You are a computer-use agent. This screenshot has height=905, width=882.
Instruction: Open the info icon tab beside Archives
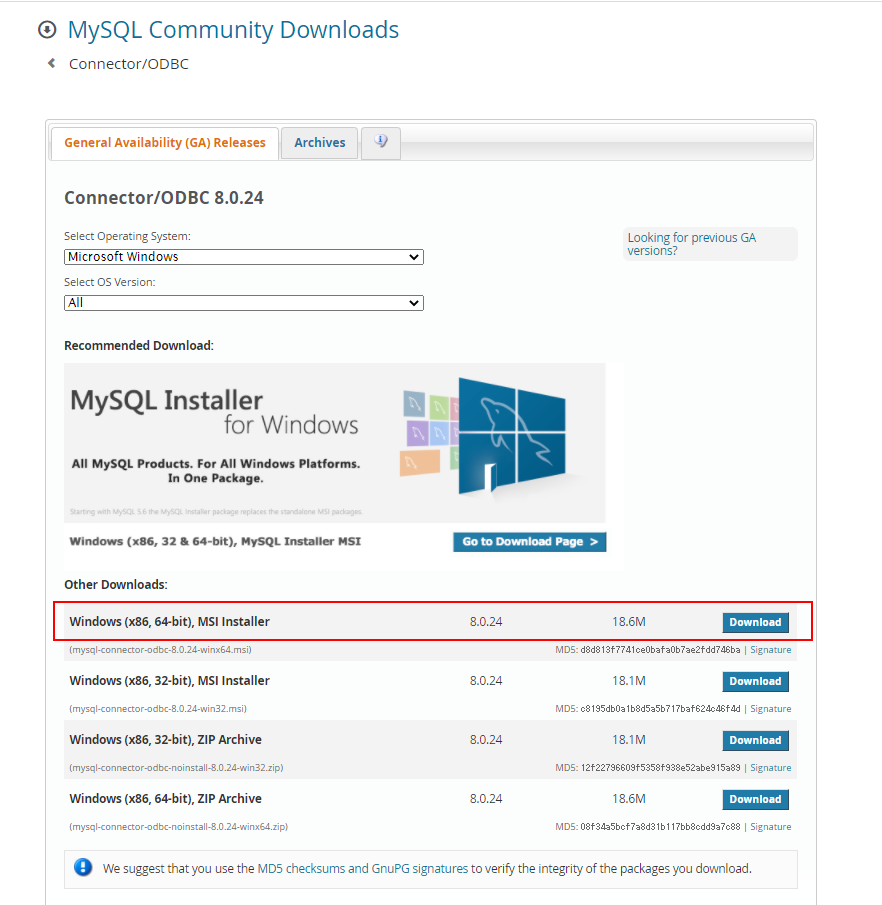pyautogui.click(x=380, y=142)
